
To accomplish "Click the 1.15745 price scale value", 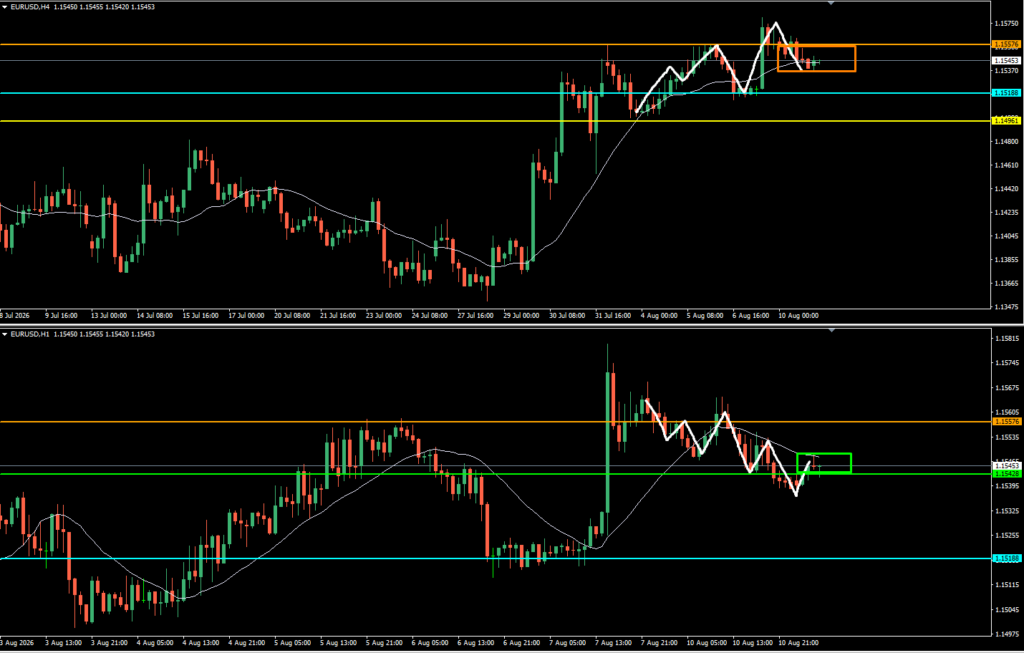I will [x=1006, y=362].
